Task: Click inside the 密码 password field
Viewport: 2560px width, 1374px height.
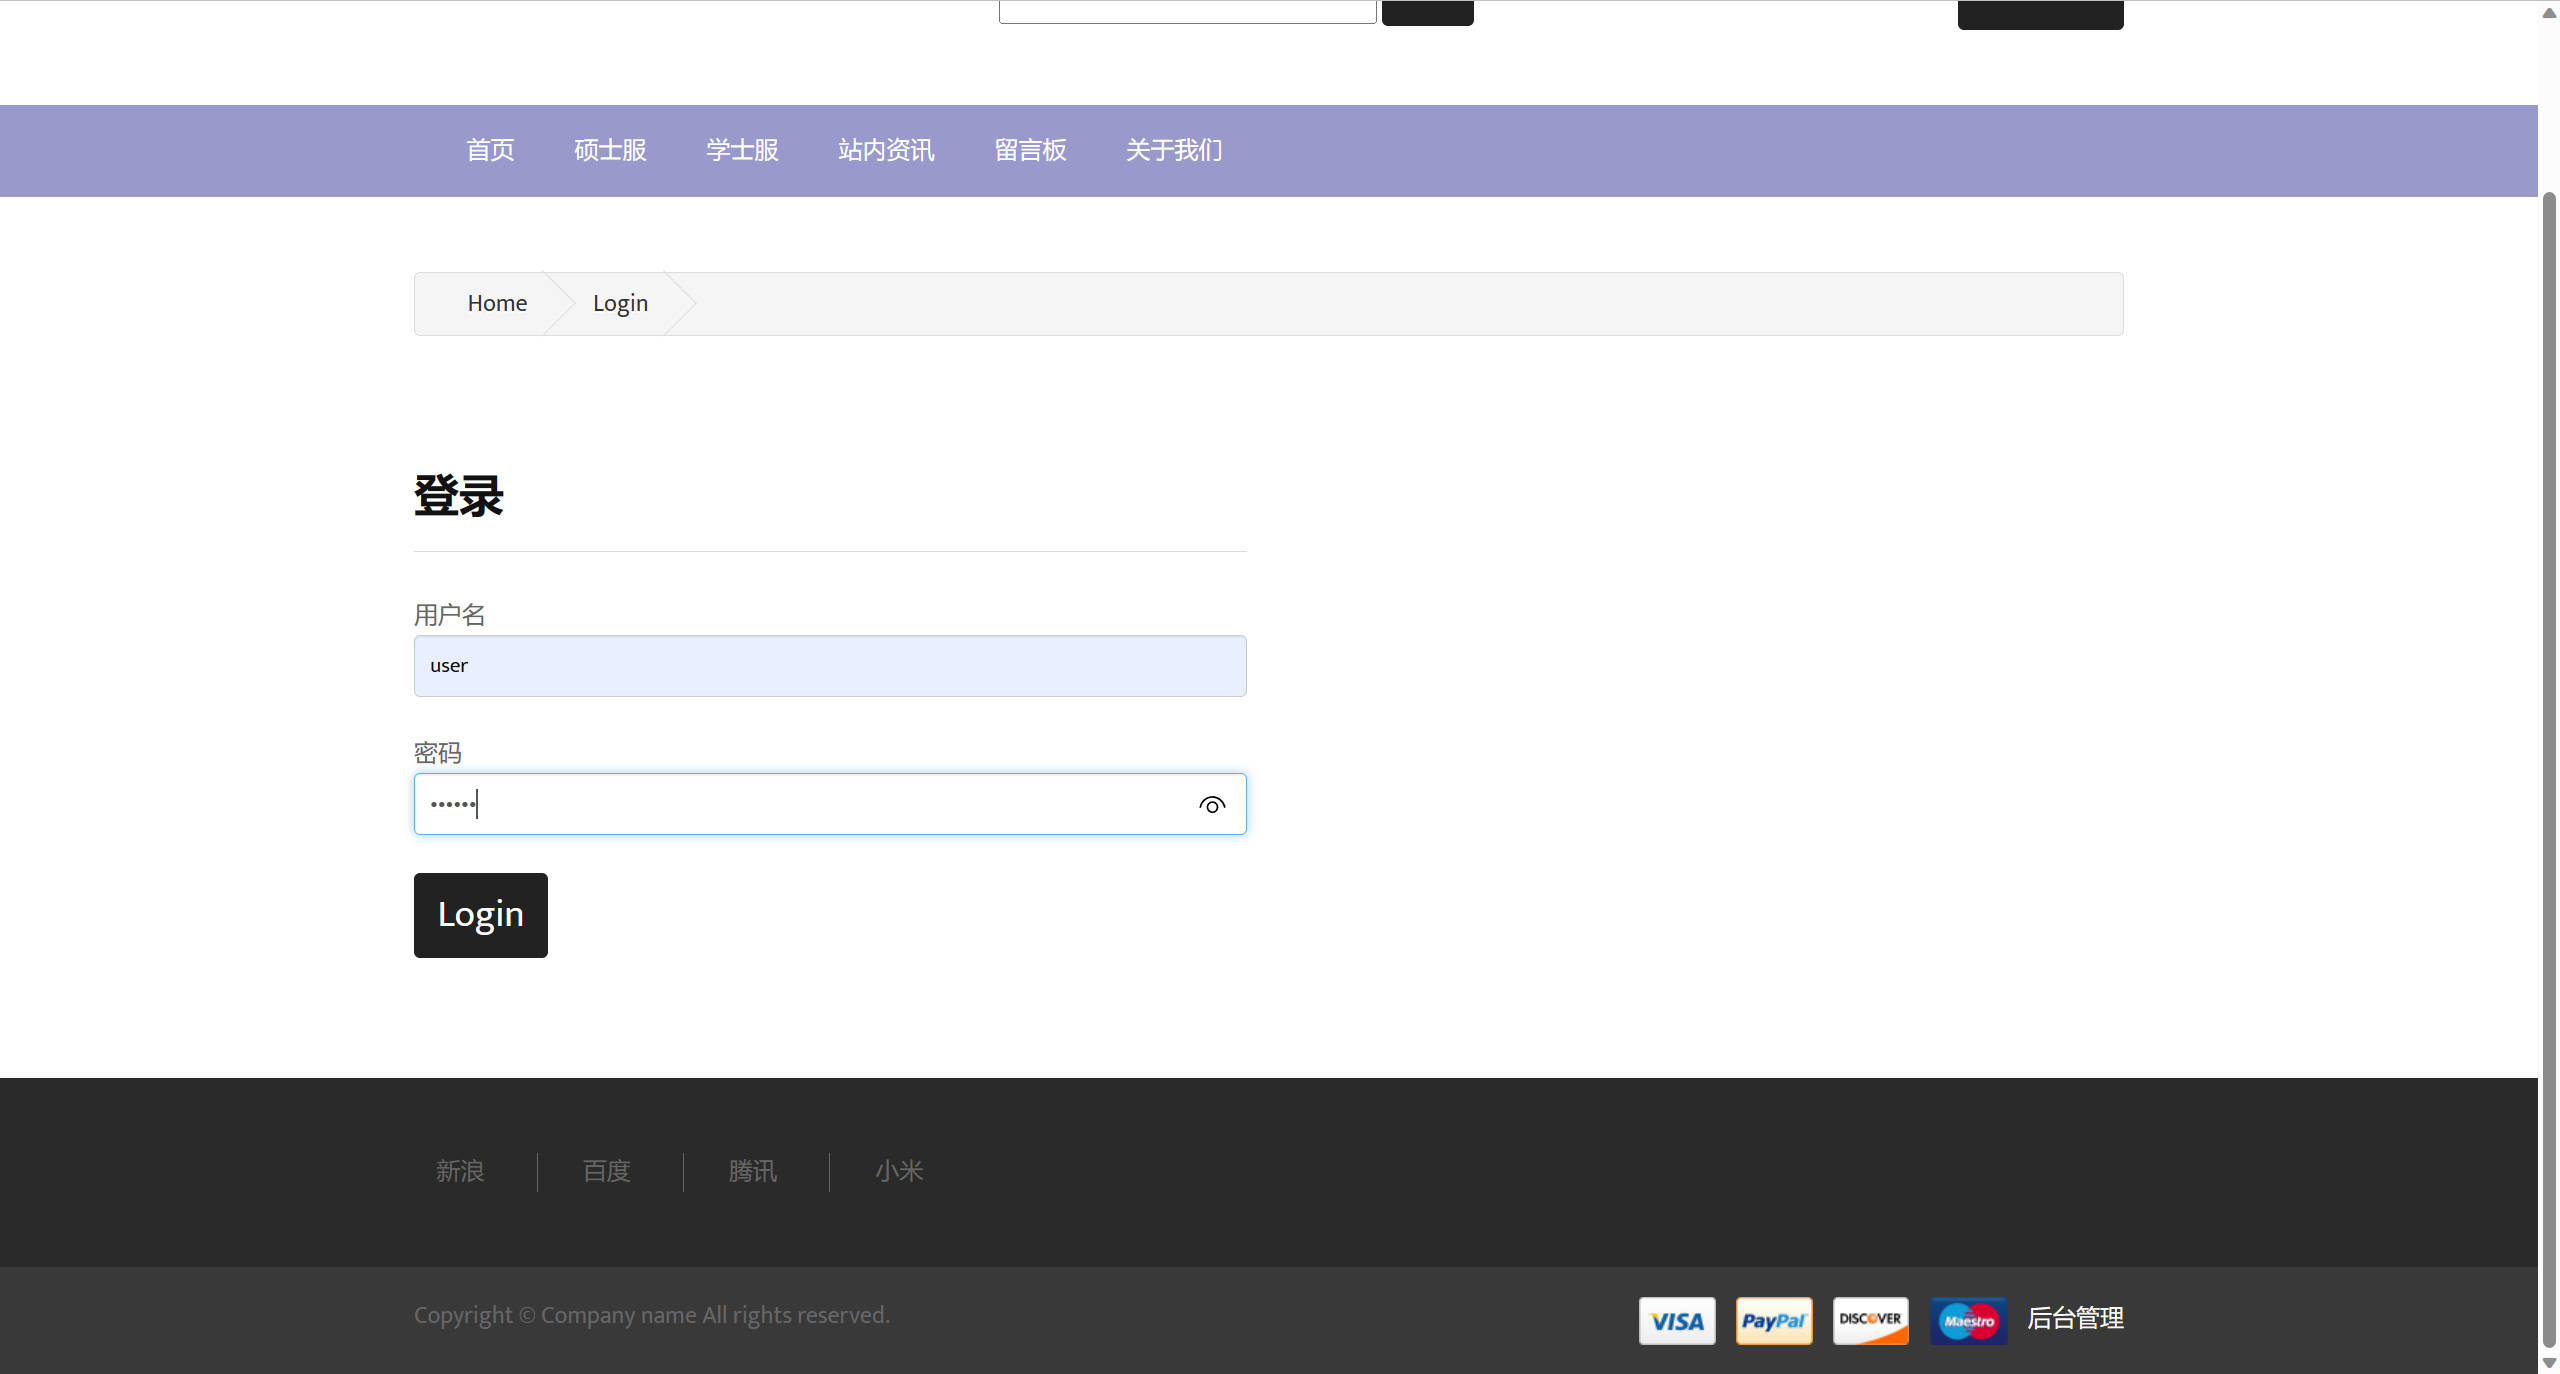Action: (x=800, y=804)
